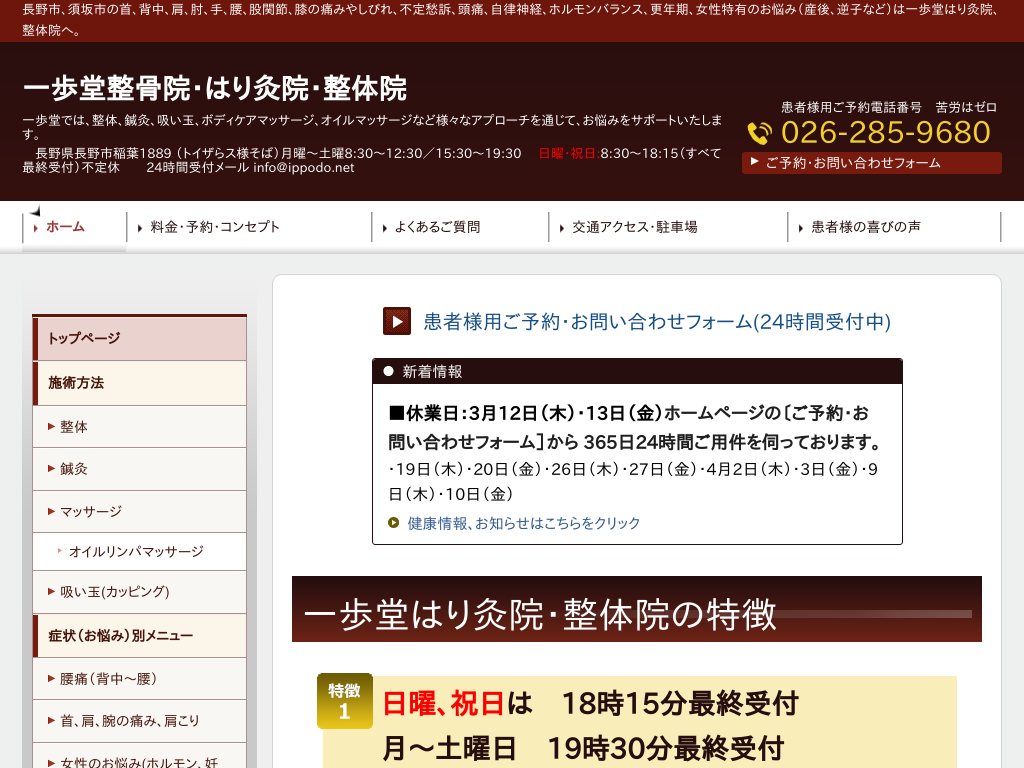The image size is (1024, 768).
Task: Click the play icon beside 患者様用ご予約 heading
Action: [x=397, y=321]
